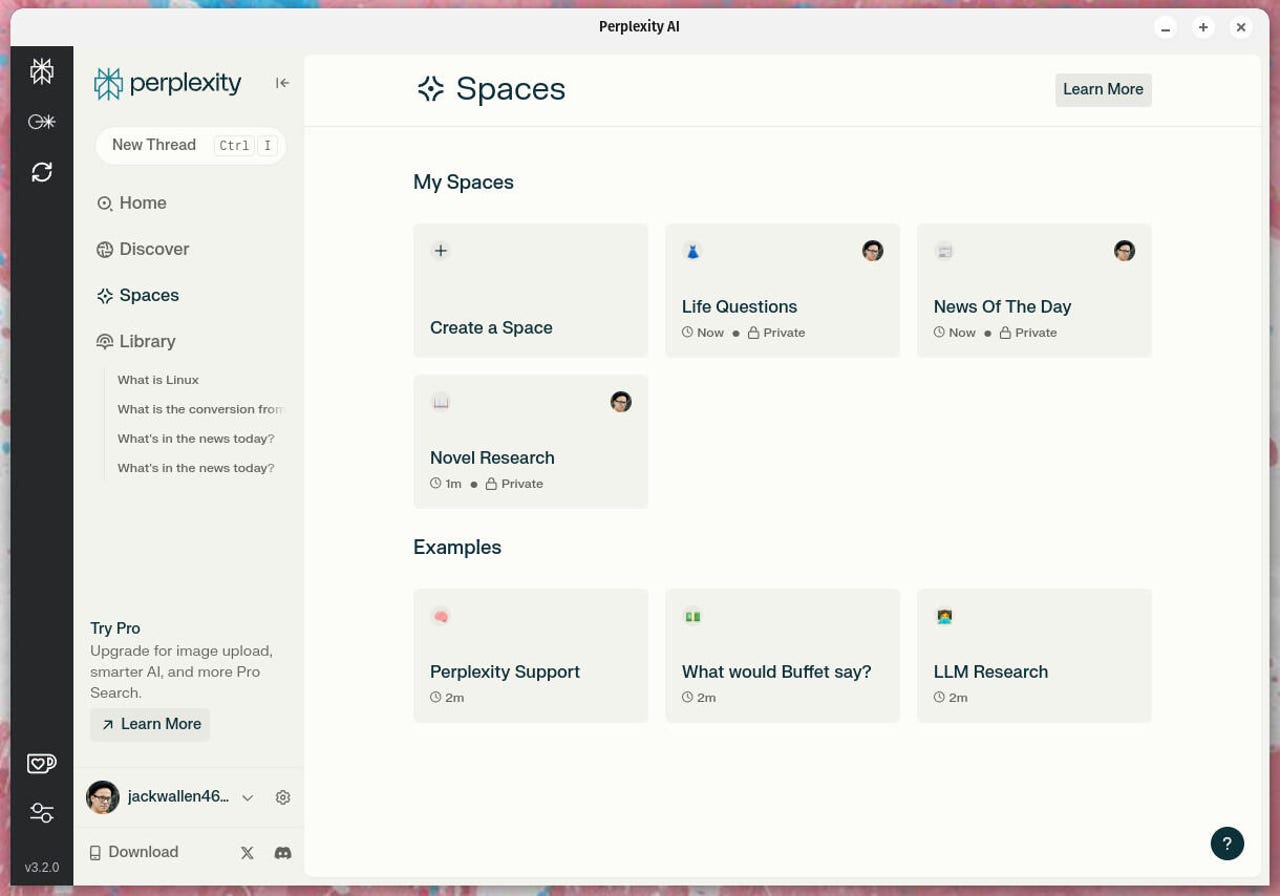Click the Learn More button in Spaces header

(1103, 89)
